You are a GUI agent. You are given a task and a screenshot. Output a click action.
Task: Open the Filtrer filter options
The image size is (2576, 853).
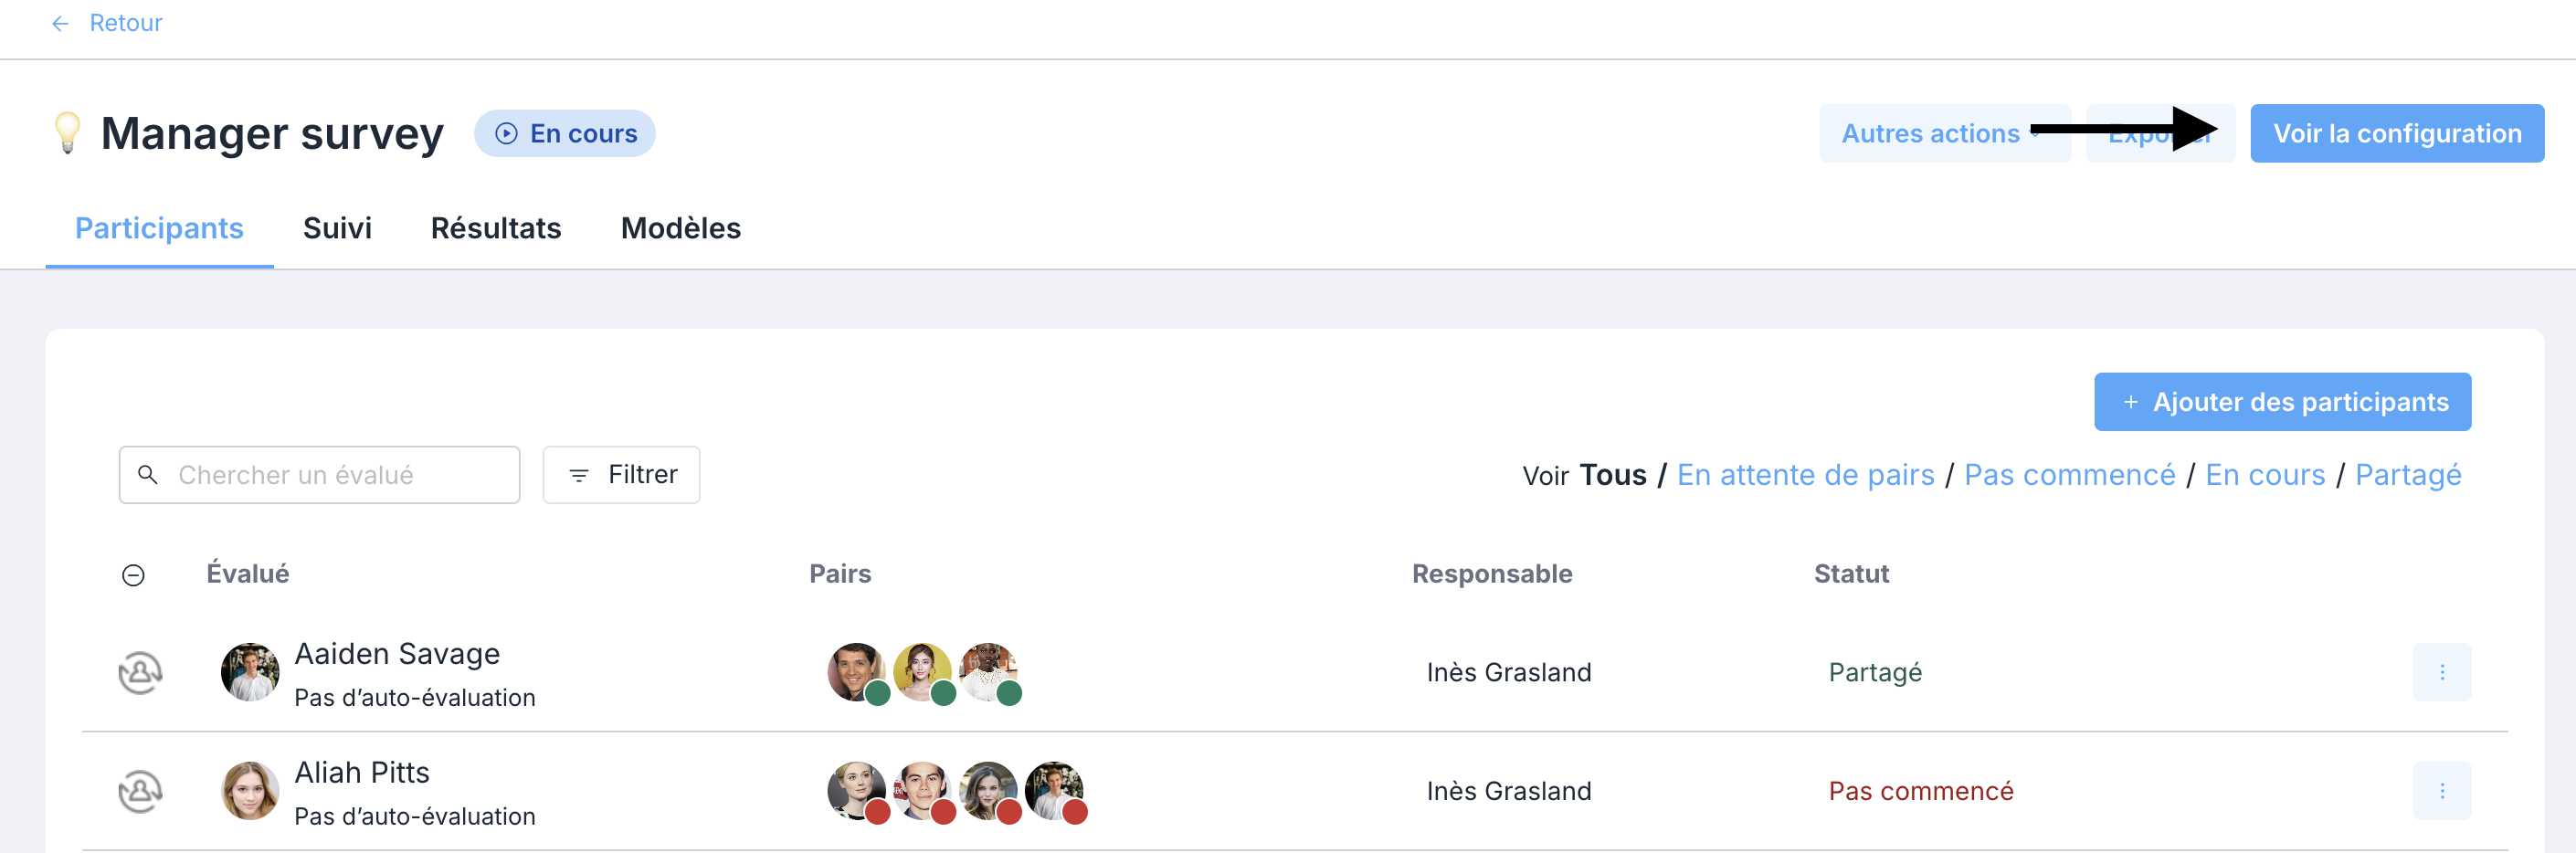[x=621, y=475]
